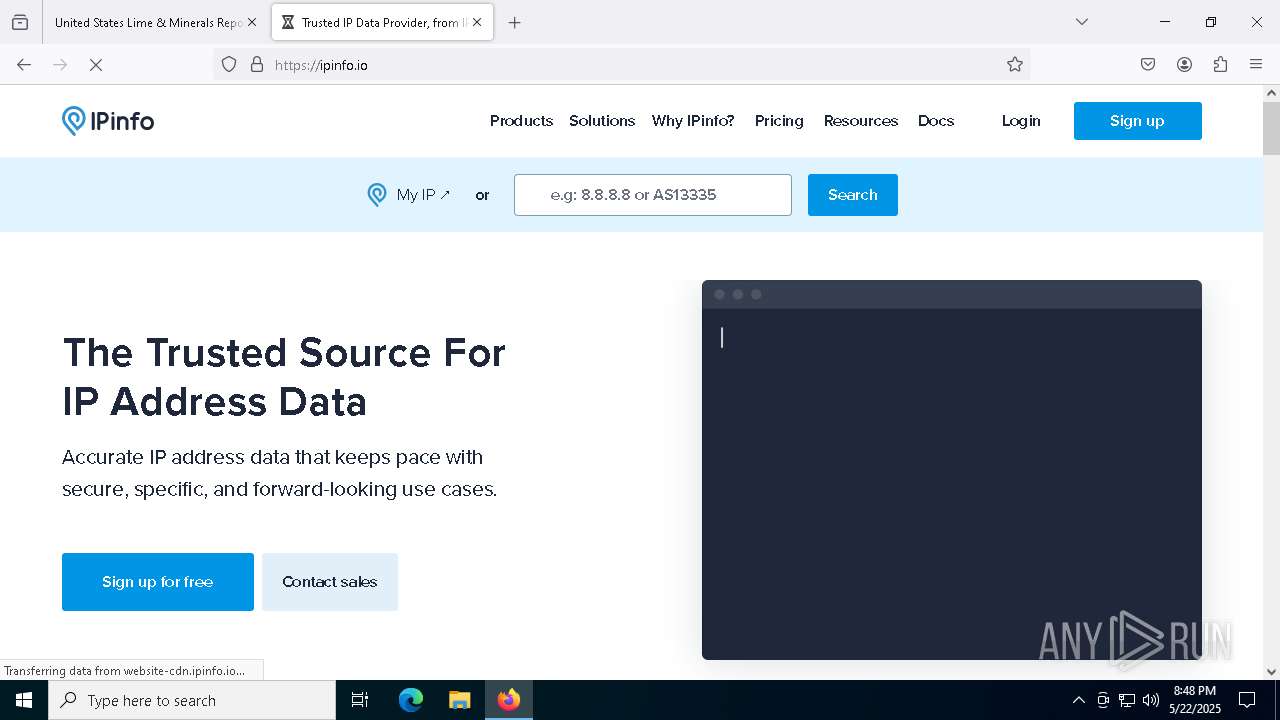Show hidden system tray icons
This screenshot has width=1280, height=720.
(1078, 700)
